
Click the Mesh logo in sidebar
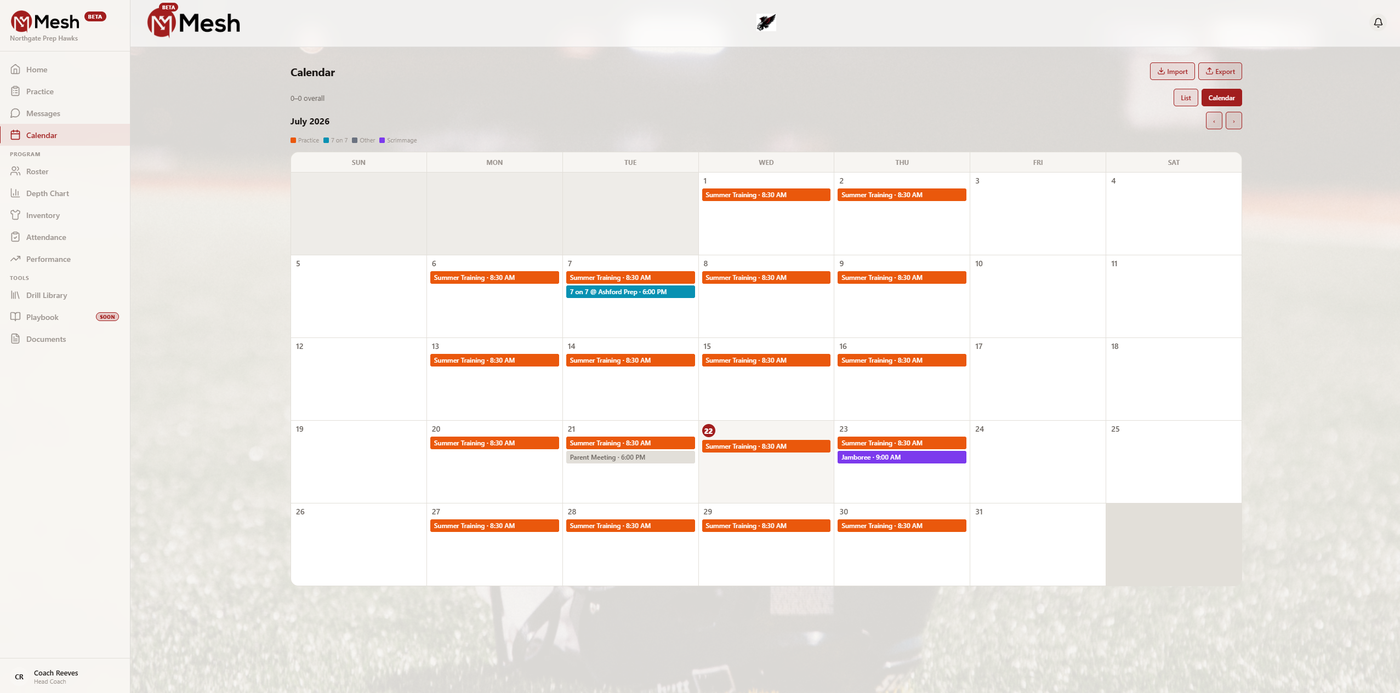(45, 21)
